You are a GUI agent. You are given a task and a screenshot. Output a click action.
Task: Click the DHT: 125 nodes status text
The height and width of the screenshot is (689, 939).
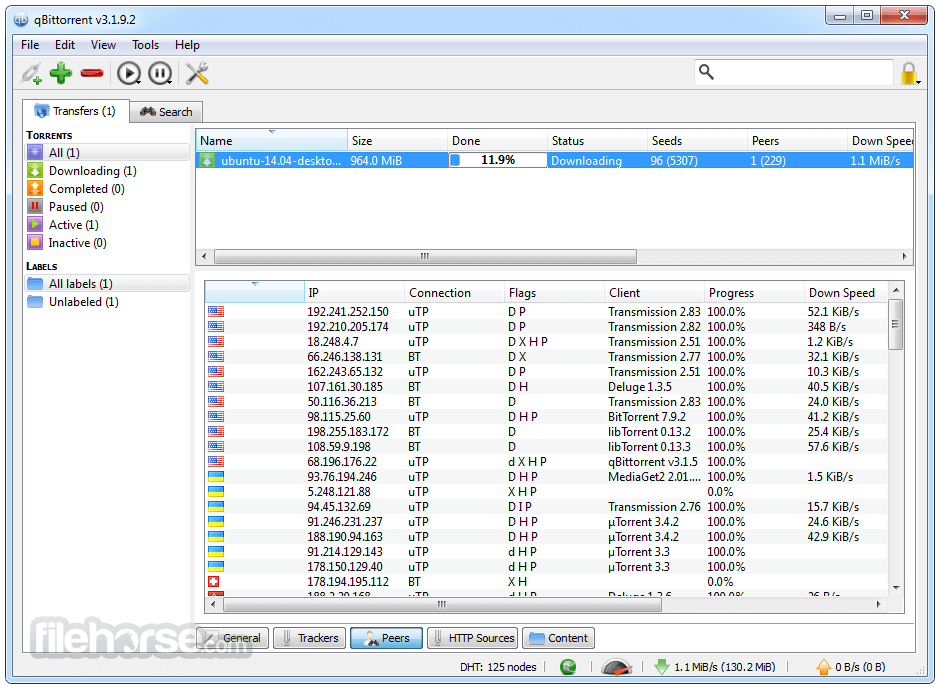[x=498, y=667]
